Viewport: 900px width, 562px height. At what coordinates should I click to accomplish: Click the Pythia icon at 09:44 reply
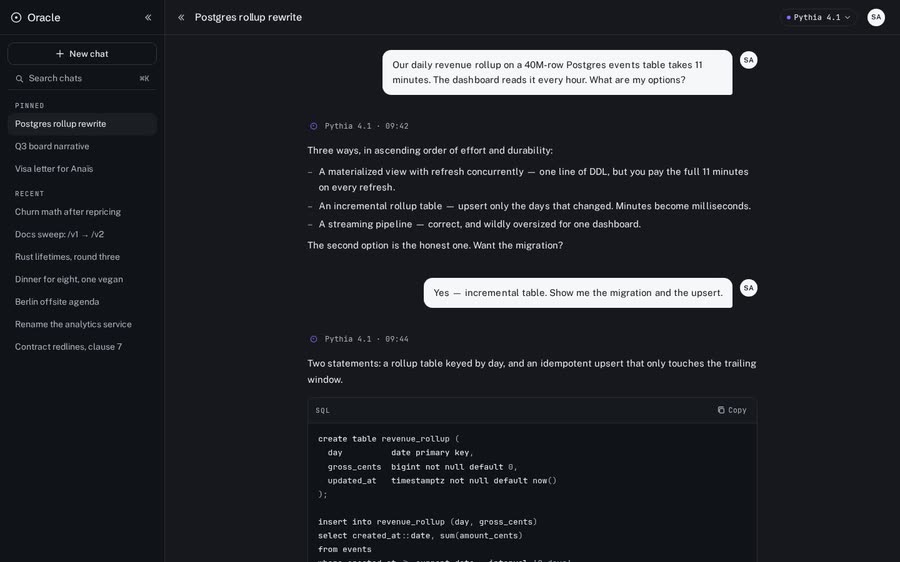[x=313, y=339]
